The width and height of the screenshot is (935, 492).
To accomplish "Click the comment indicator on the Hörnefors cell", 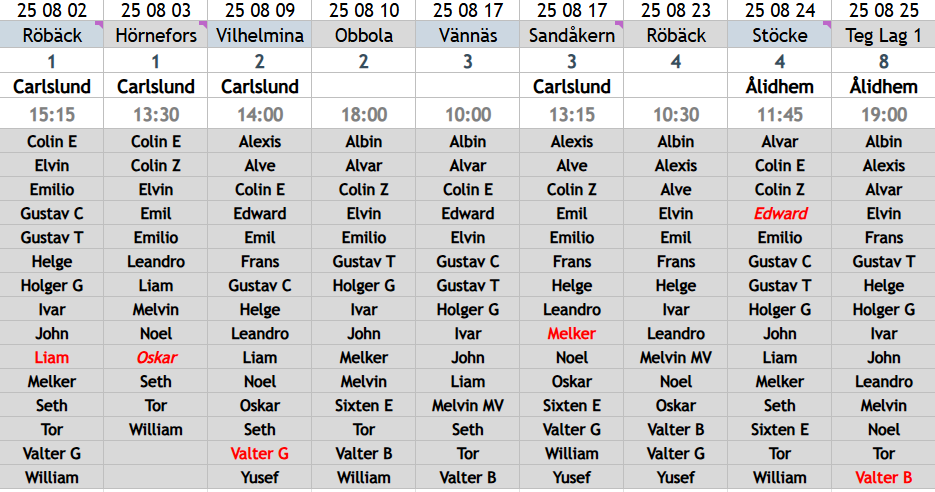I will pyautogui.click(x=203, y=24).
